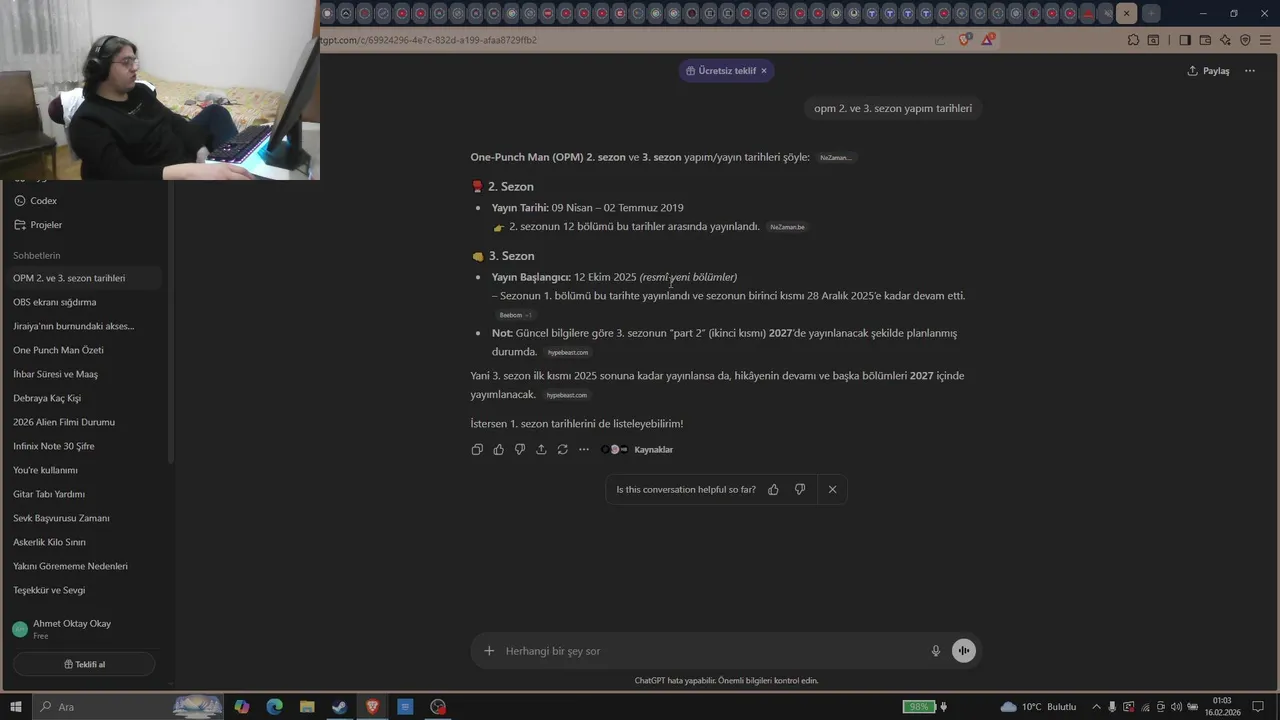Open Brave VPN shield icon
Viewport: 1280px width, 720px height.
[x=1245, y=40]
